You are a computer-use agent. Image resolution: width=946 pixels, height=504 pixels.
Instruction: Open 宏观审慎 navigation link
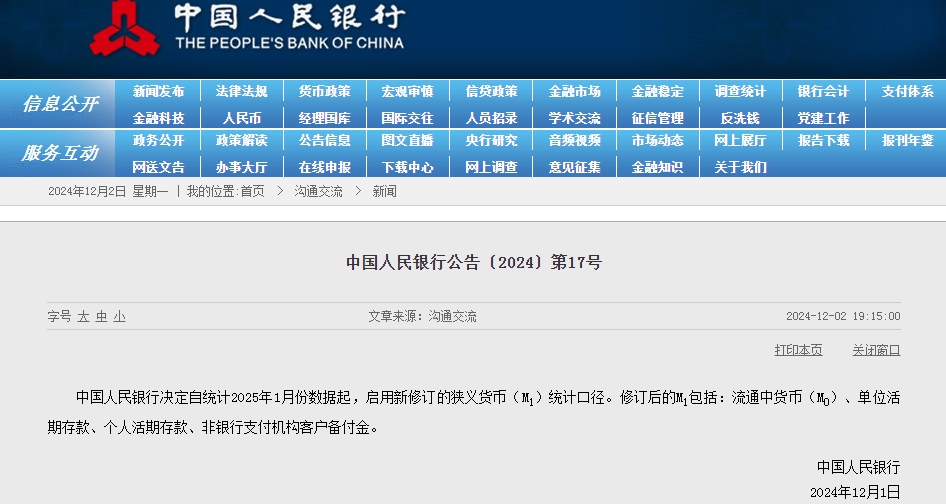[408, 92]
